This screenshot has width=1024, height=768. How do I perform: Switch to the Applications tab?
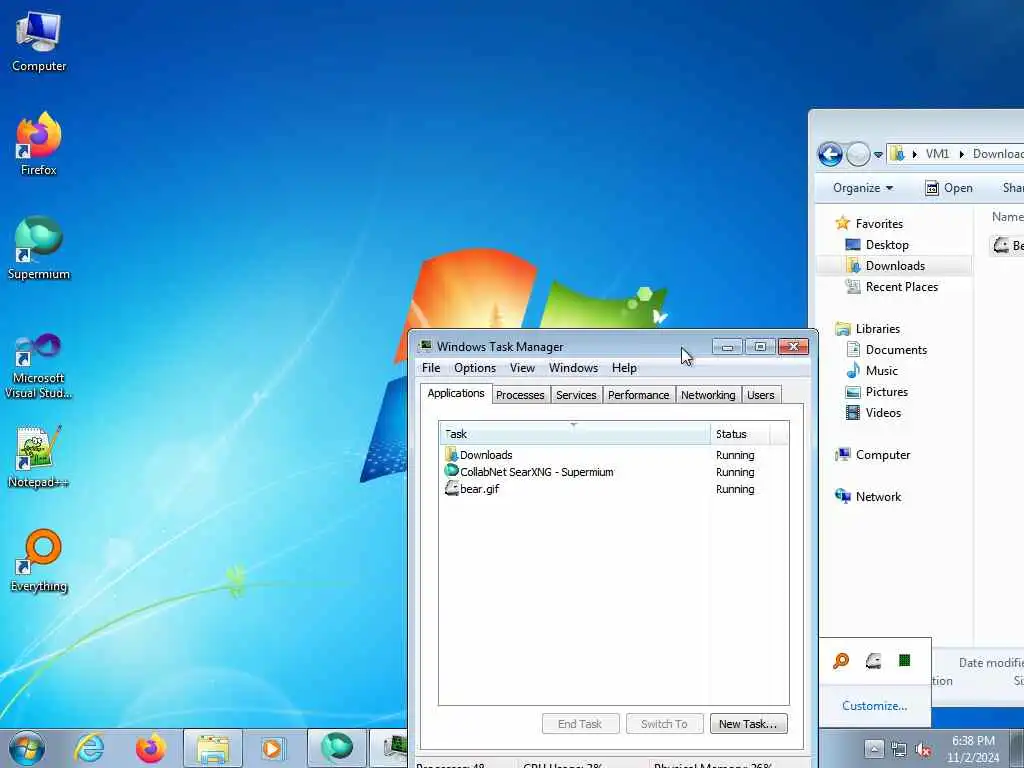[x=456, y=393]
